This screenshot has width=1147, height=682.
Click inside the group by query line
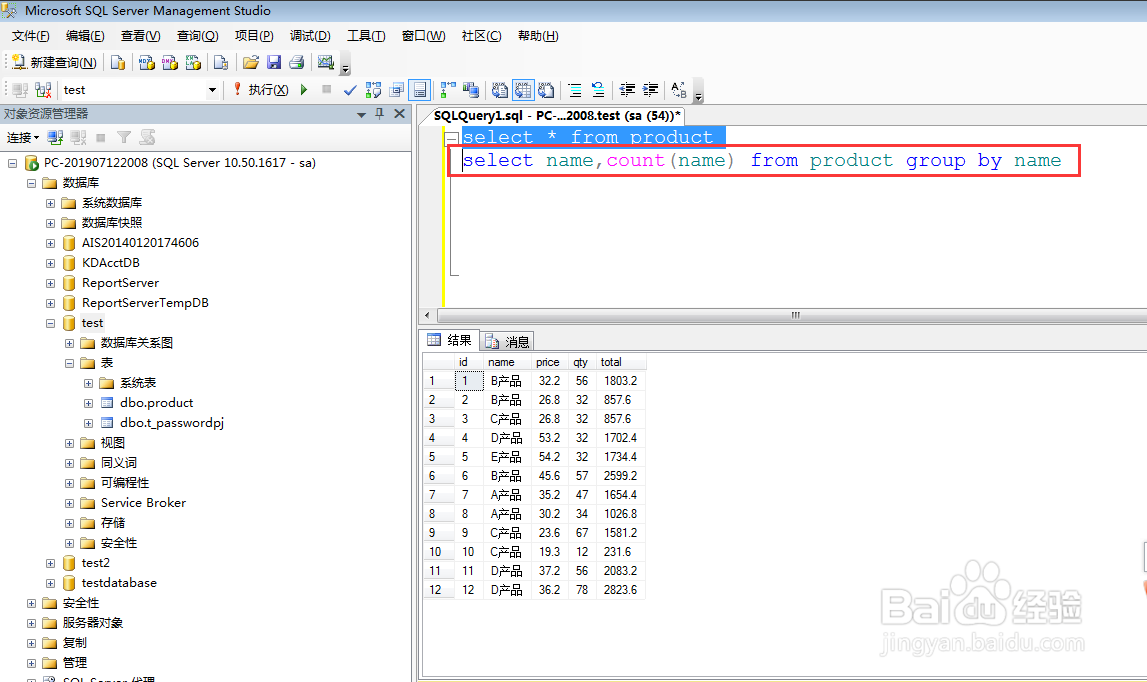[x=761, y=160]
